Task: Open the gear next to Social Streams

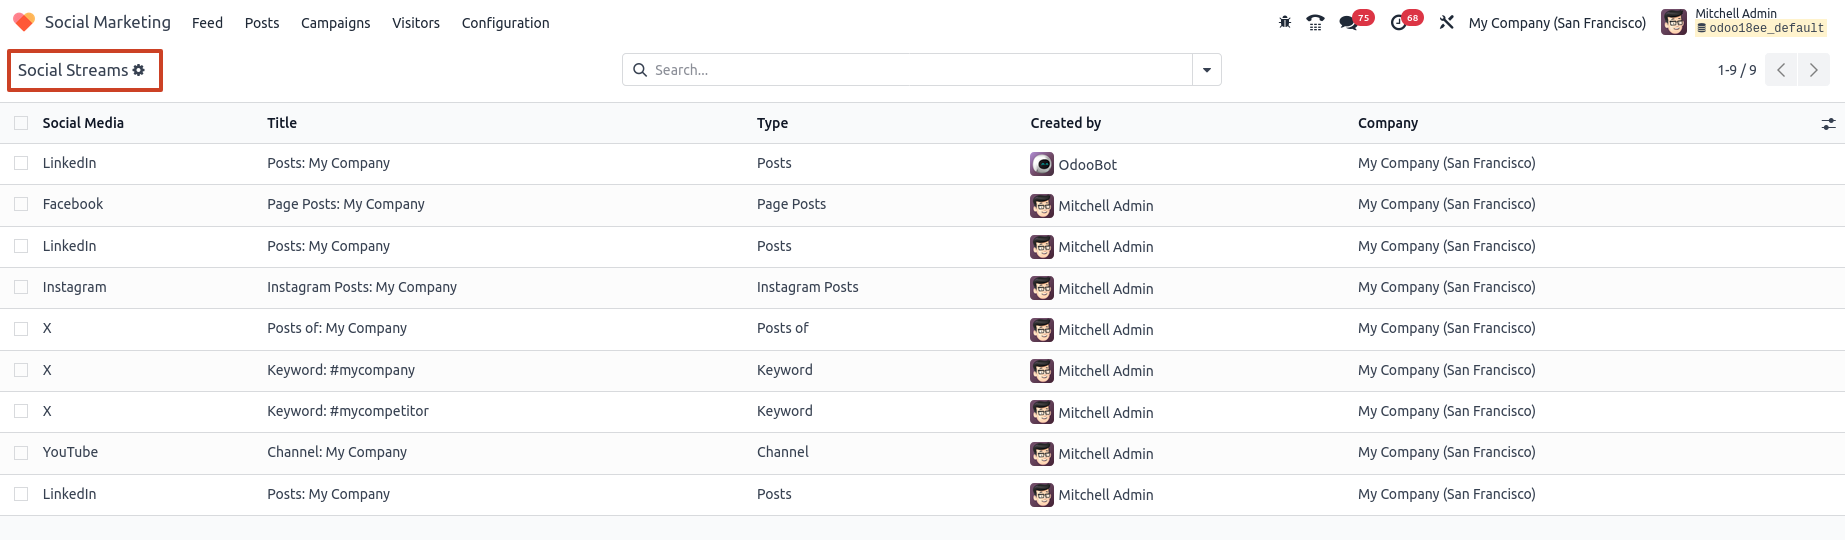Action: (139, 70)
